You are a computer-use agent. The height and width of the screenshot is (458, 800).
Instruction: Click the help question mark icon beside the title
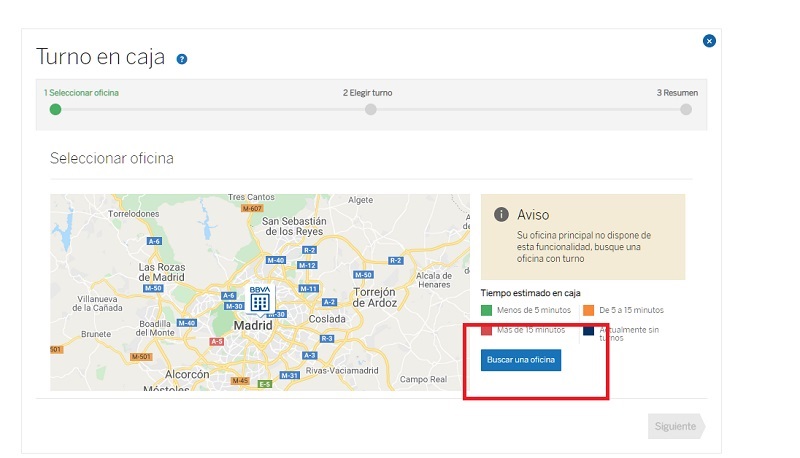[x=182, y=59]
